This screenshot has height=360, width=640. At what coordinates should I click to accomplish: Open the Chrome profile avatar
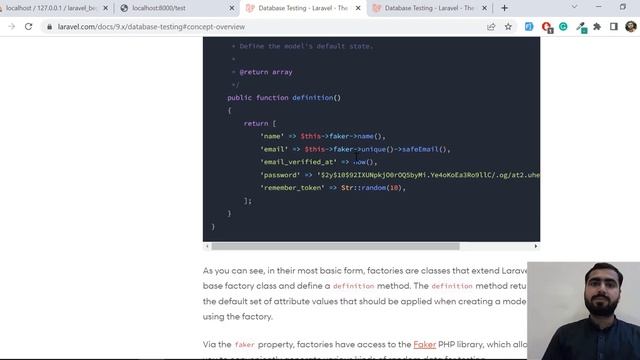click(631, 27)
